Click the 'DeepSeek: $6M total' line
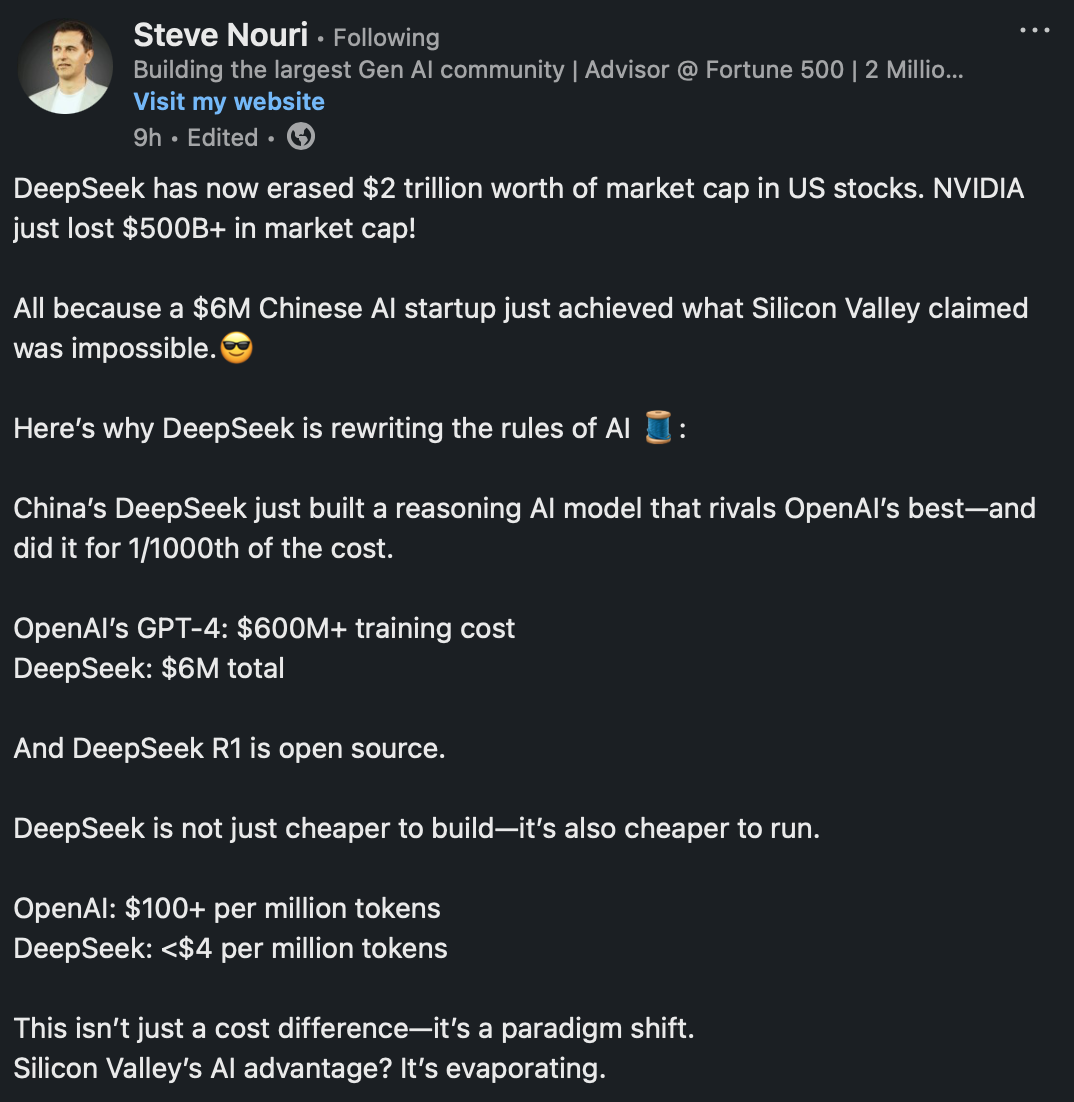Screen dimensions: 1074x1102 coord(149,668)
